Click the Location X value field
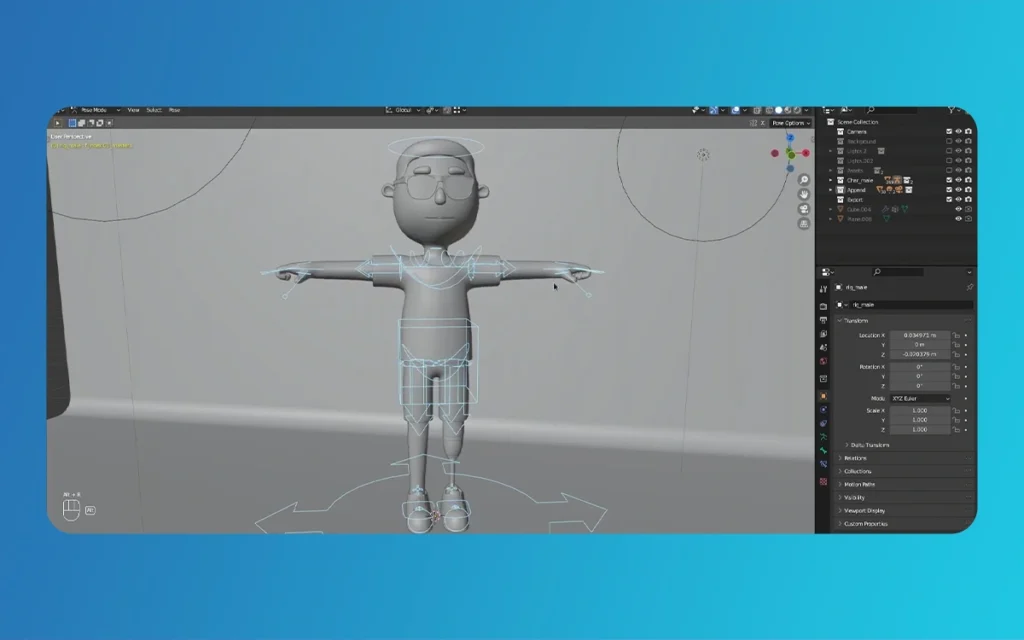The height and width of the screenshot is (640, 1024). coord(919,335)
